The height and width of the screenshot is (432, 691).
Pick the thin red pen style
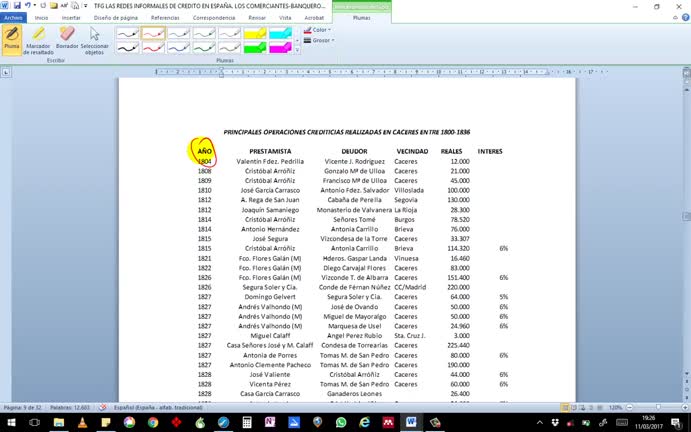[x=153, y=33]
